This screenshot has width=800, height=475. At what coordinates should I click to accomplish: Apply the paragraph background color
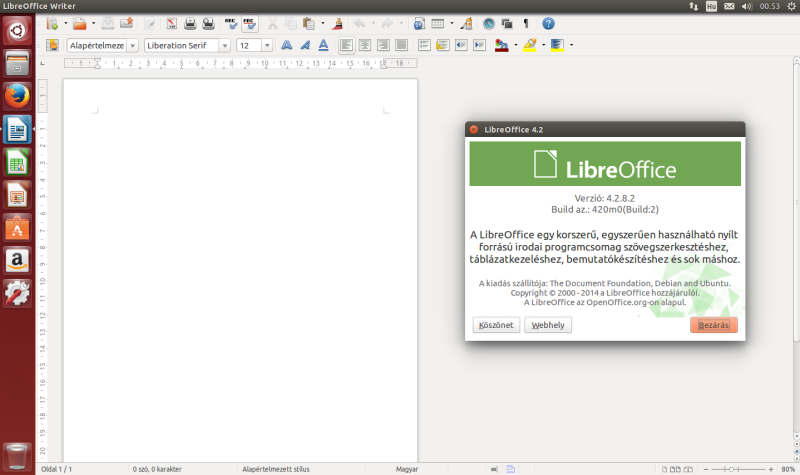pos(557,45)
